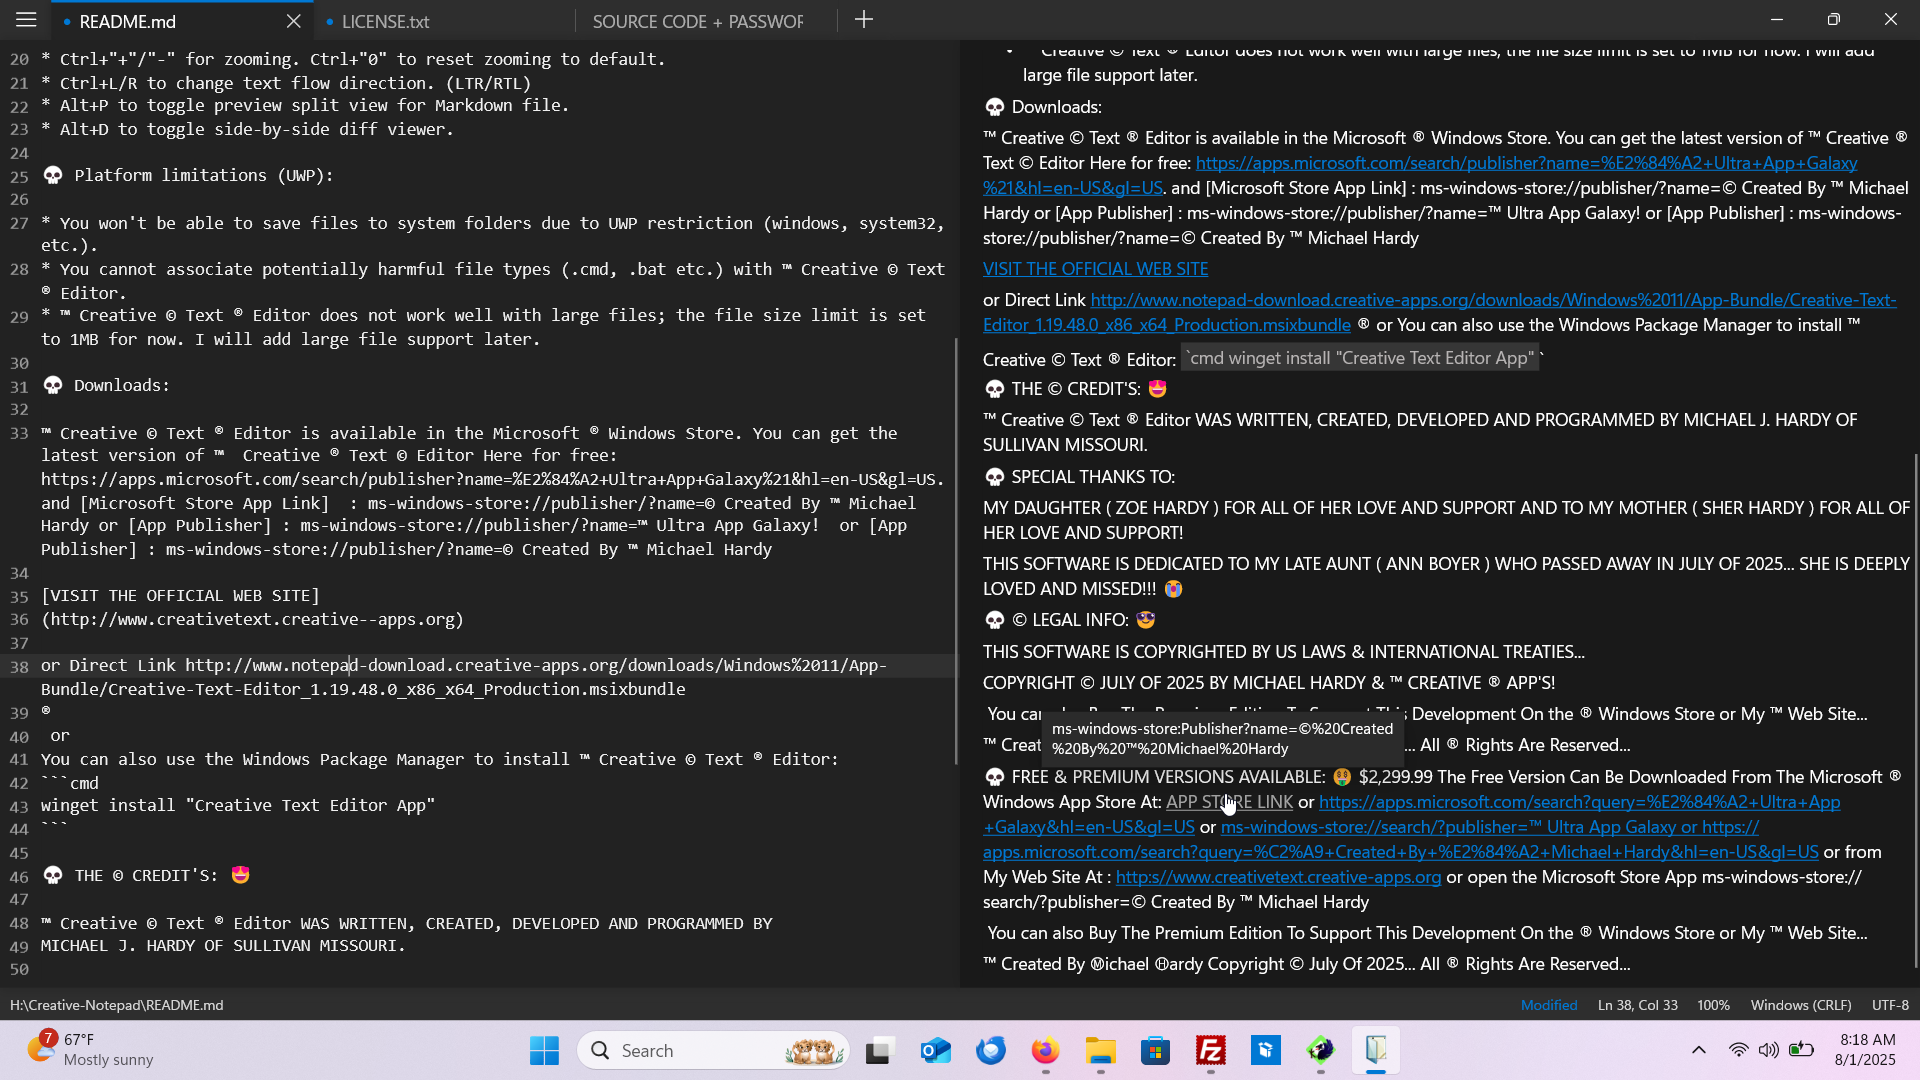Image resolution: width=1920 pixels, height=1080 pixels.
Task: Switch to SOURCE CODE + PASSWORD tab
Action: pos(697,21)
